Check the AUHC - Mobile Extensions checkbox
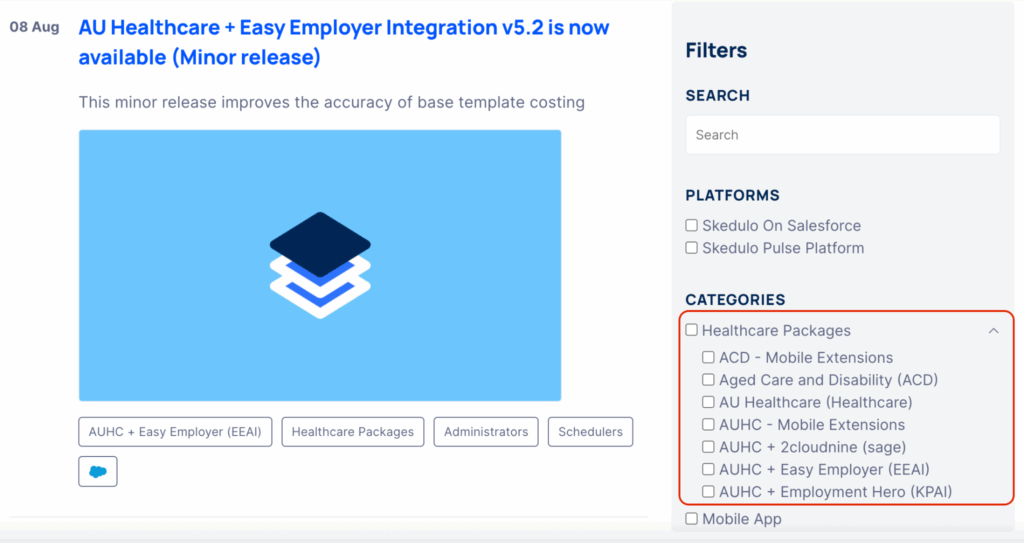1024x543 pixels. tap(708, 425)
